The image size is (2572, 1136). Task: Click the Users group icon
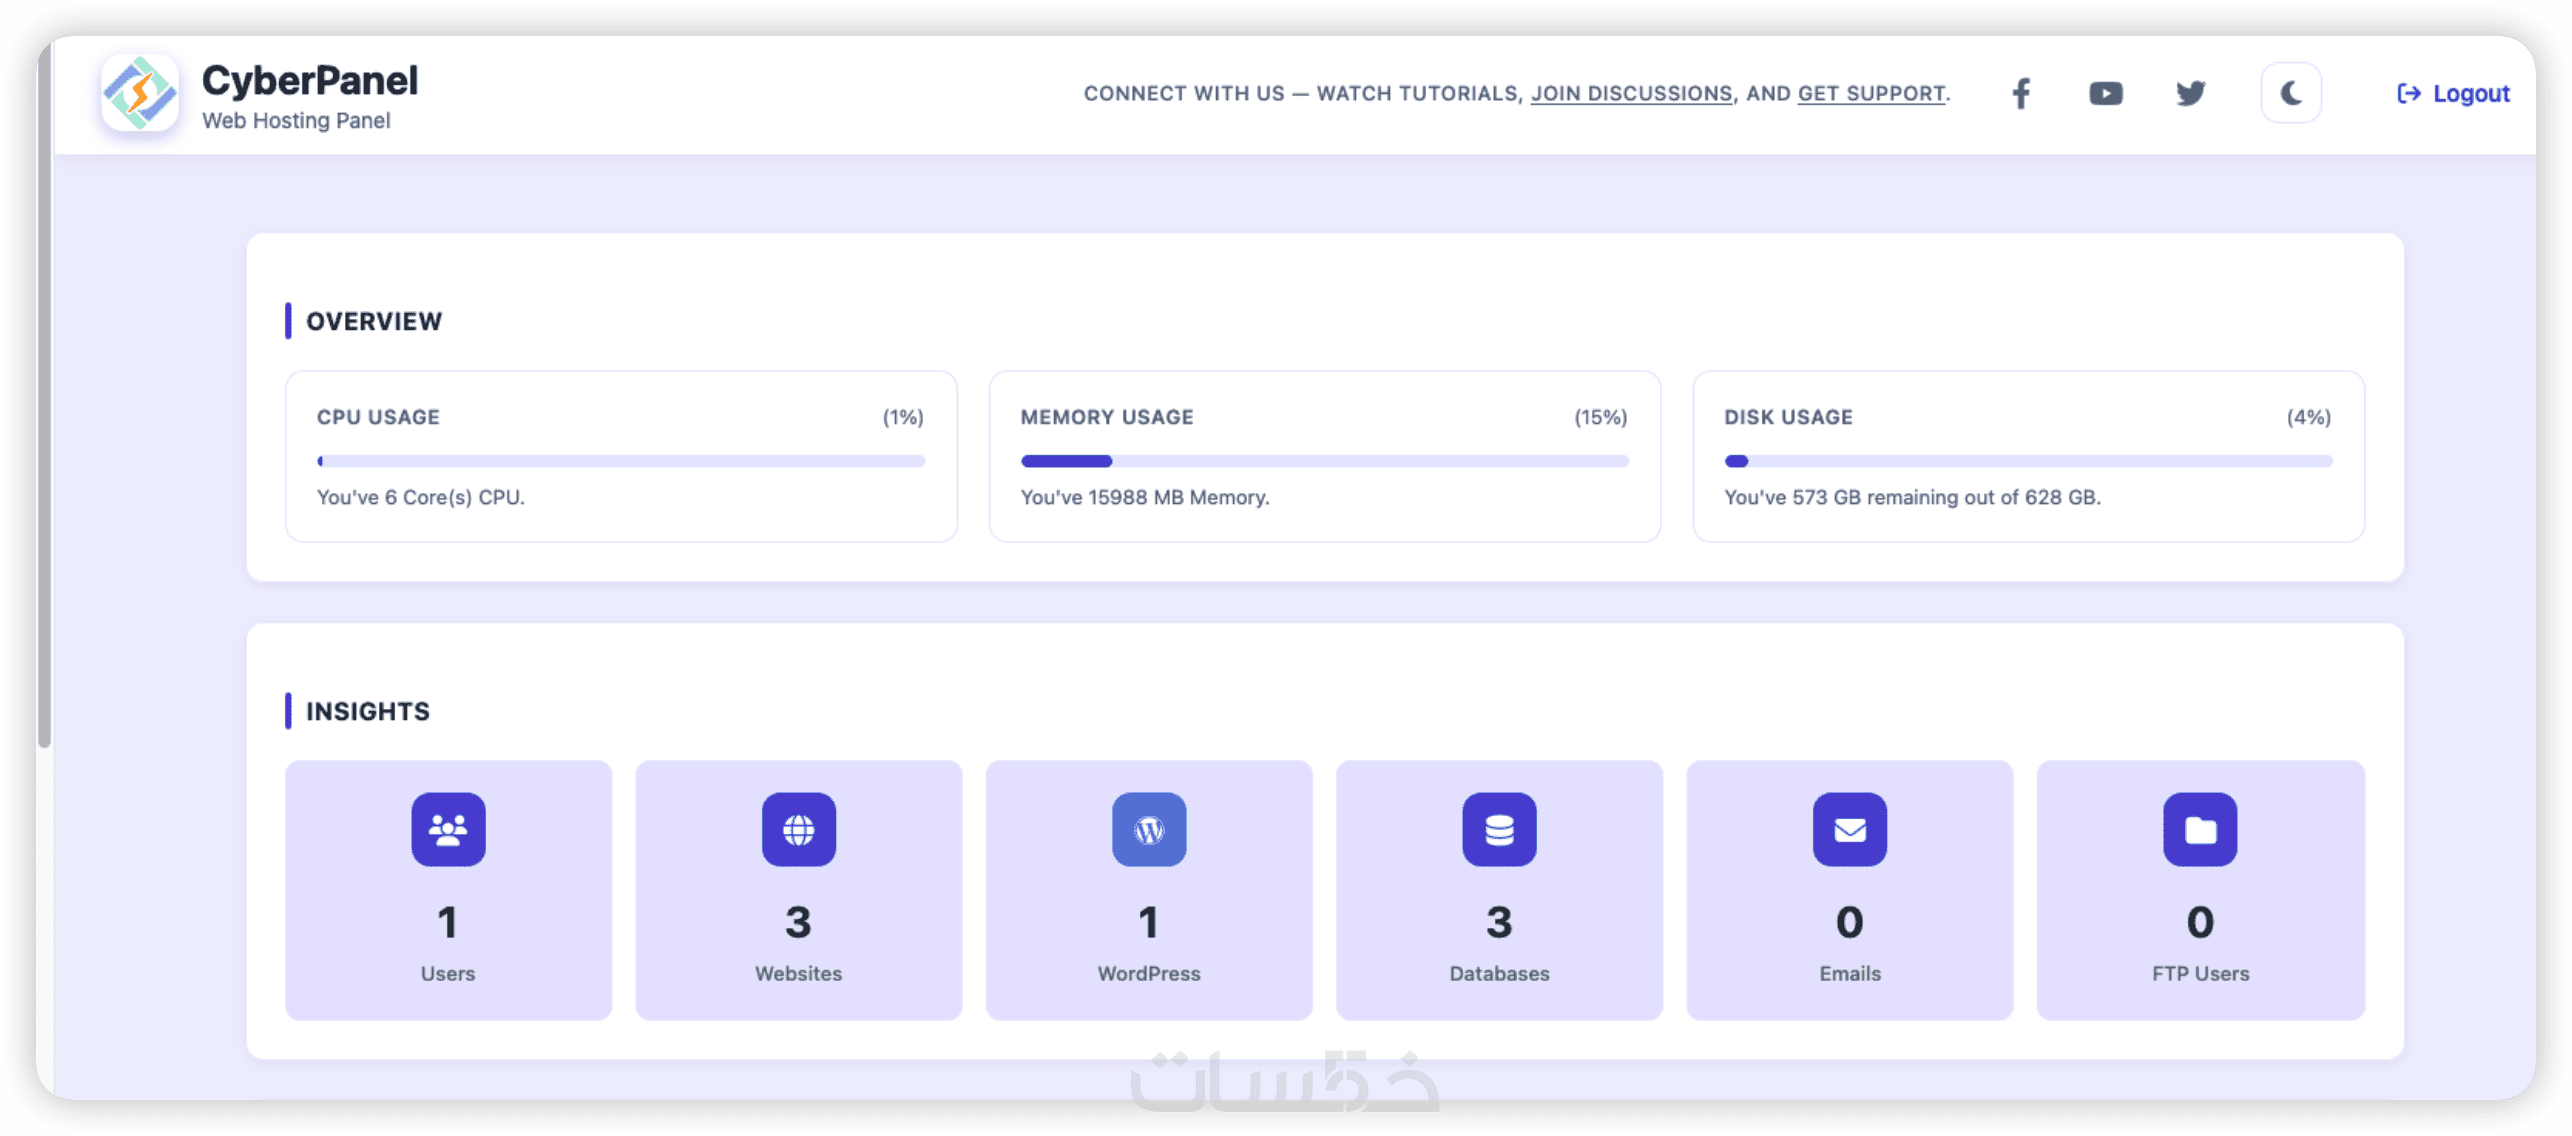[x=448, y=829]
